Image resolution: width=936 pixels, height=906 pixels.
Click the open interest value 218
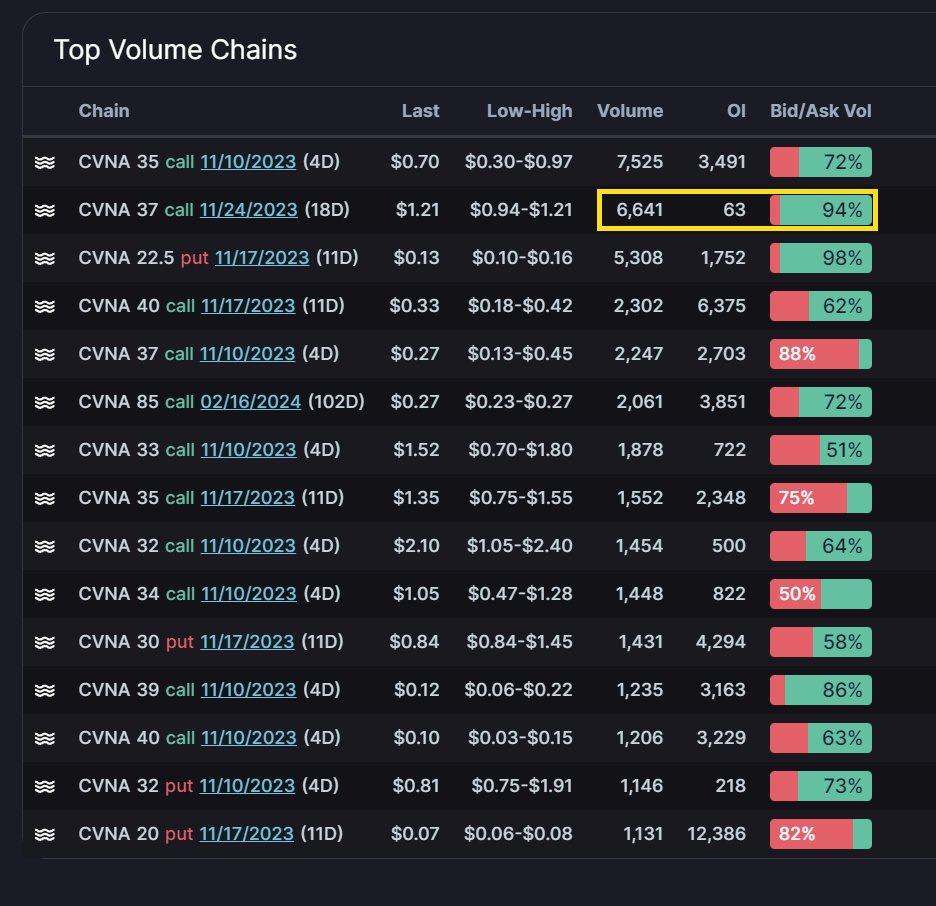731,786
